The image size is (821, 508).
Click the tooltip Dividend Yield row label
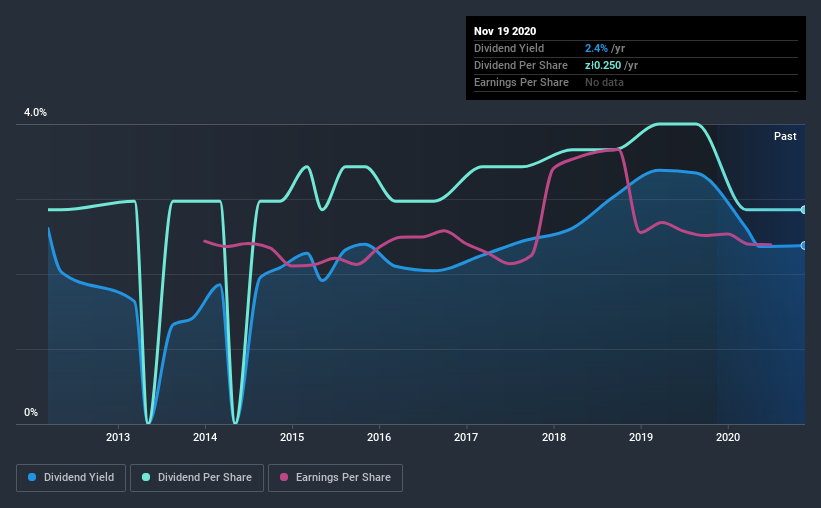tap(509, 48)
